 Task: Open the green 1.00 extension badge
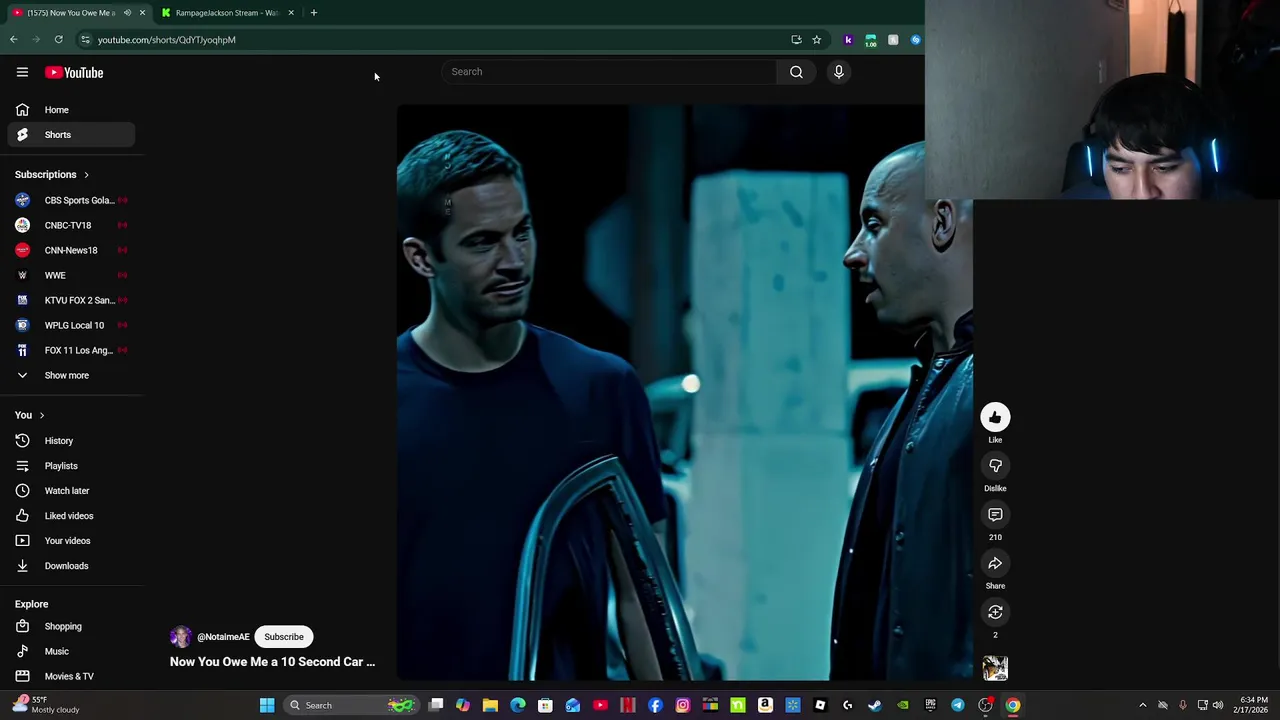coord(871,40)
